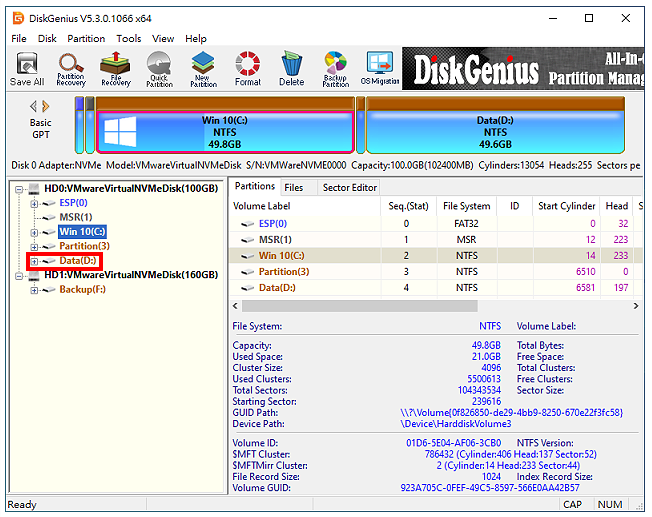Expand the Win 10(C:) tree node
Viewport: 652px width, 517px height.
tap(34, 232)
